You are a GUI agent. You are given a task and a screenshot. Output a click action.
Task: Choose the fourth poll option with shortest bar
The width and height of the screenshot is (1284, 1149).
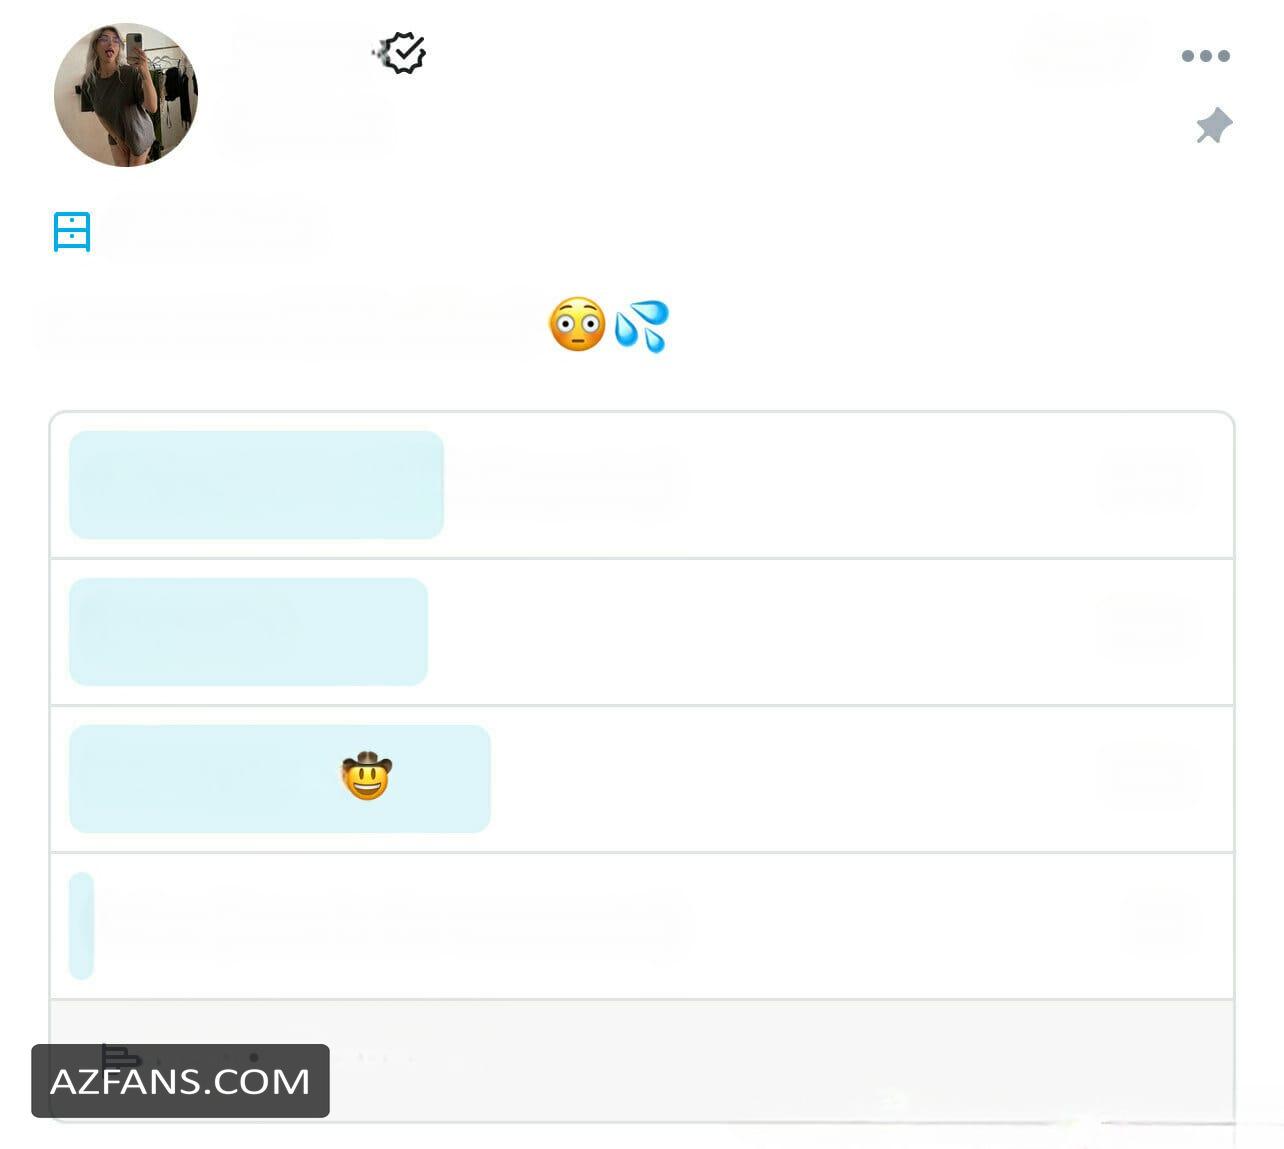(x=642, y=926)
